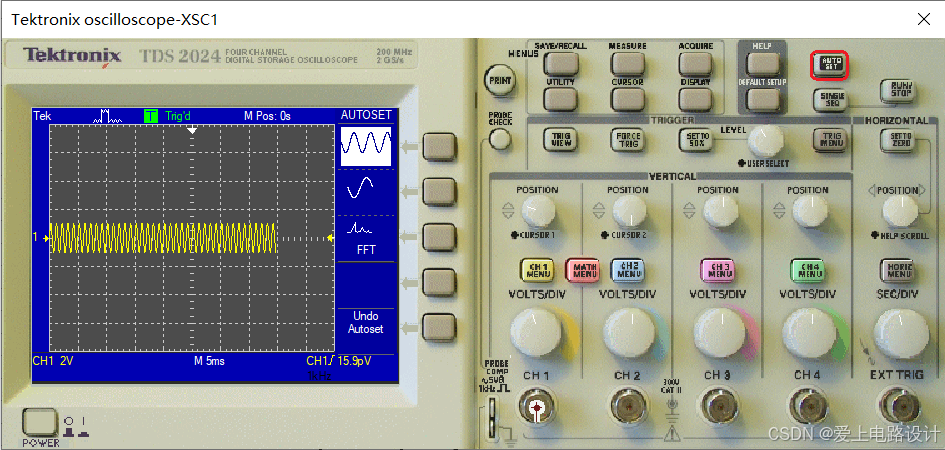Image resolution: width=945 pixels, height=450 pixels.
Task: Click the SET TO ZERO horizontal button
Action: tap(900, 140)
